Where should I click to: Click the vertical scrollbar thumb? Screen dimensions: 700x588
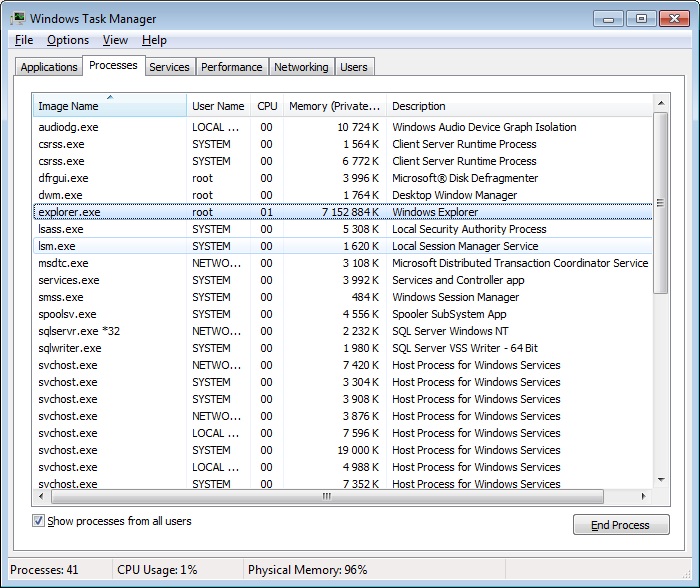click(x=660, y=203)
